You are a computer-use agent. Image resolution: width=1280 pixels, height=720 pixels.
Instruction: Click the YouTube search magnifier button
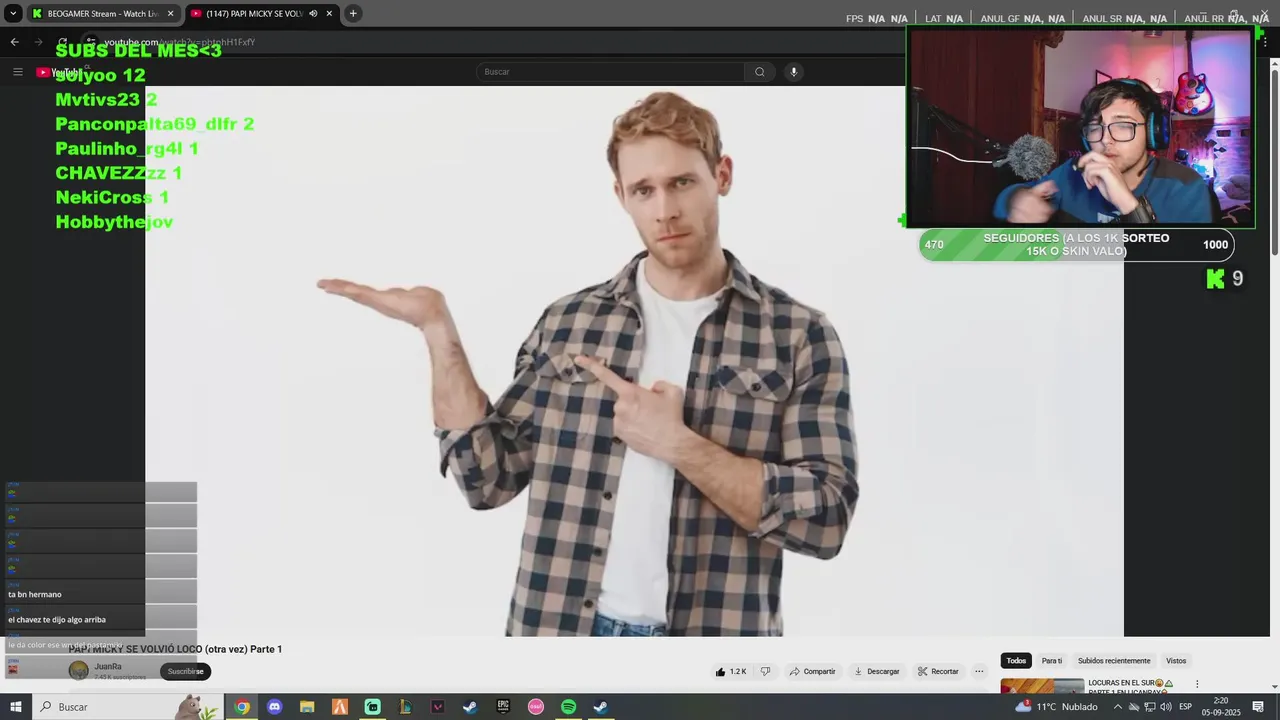click(x=760, y=72)
